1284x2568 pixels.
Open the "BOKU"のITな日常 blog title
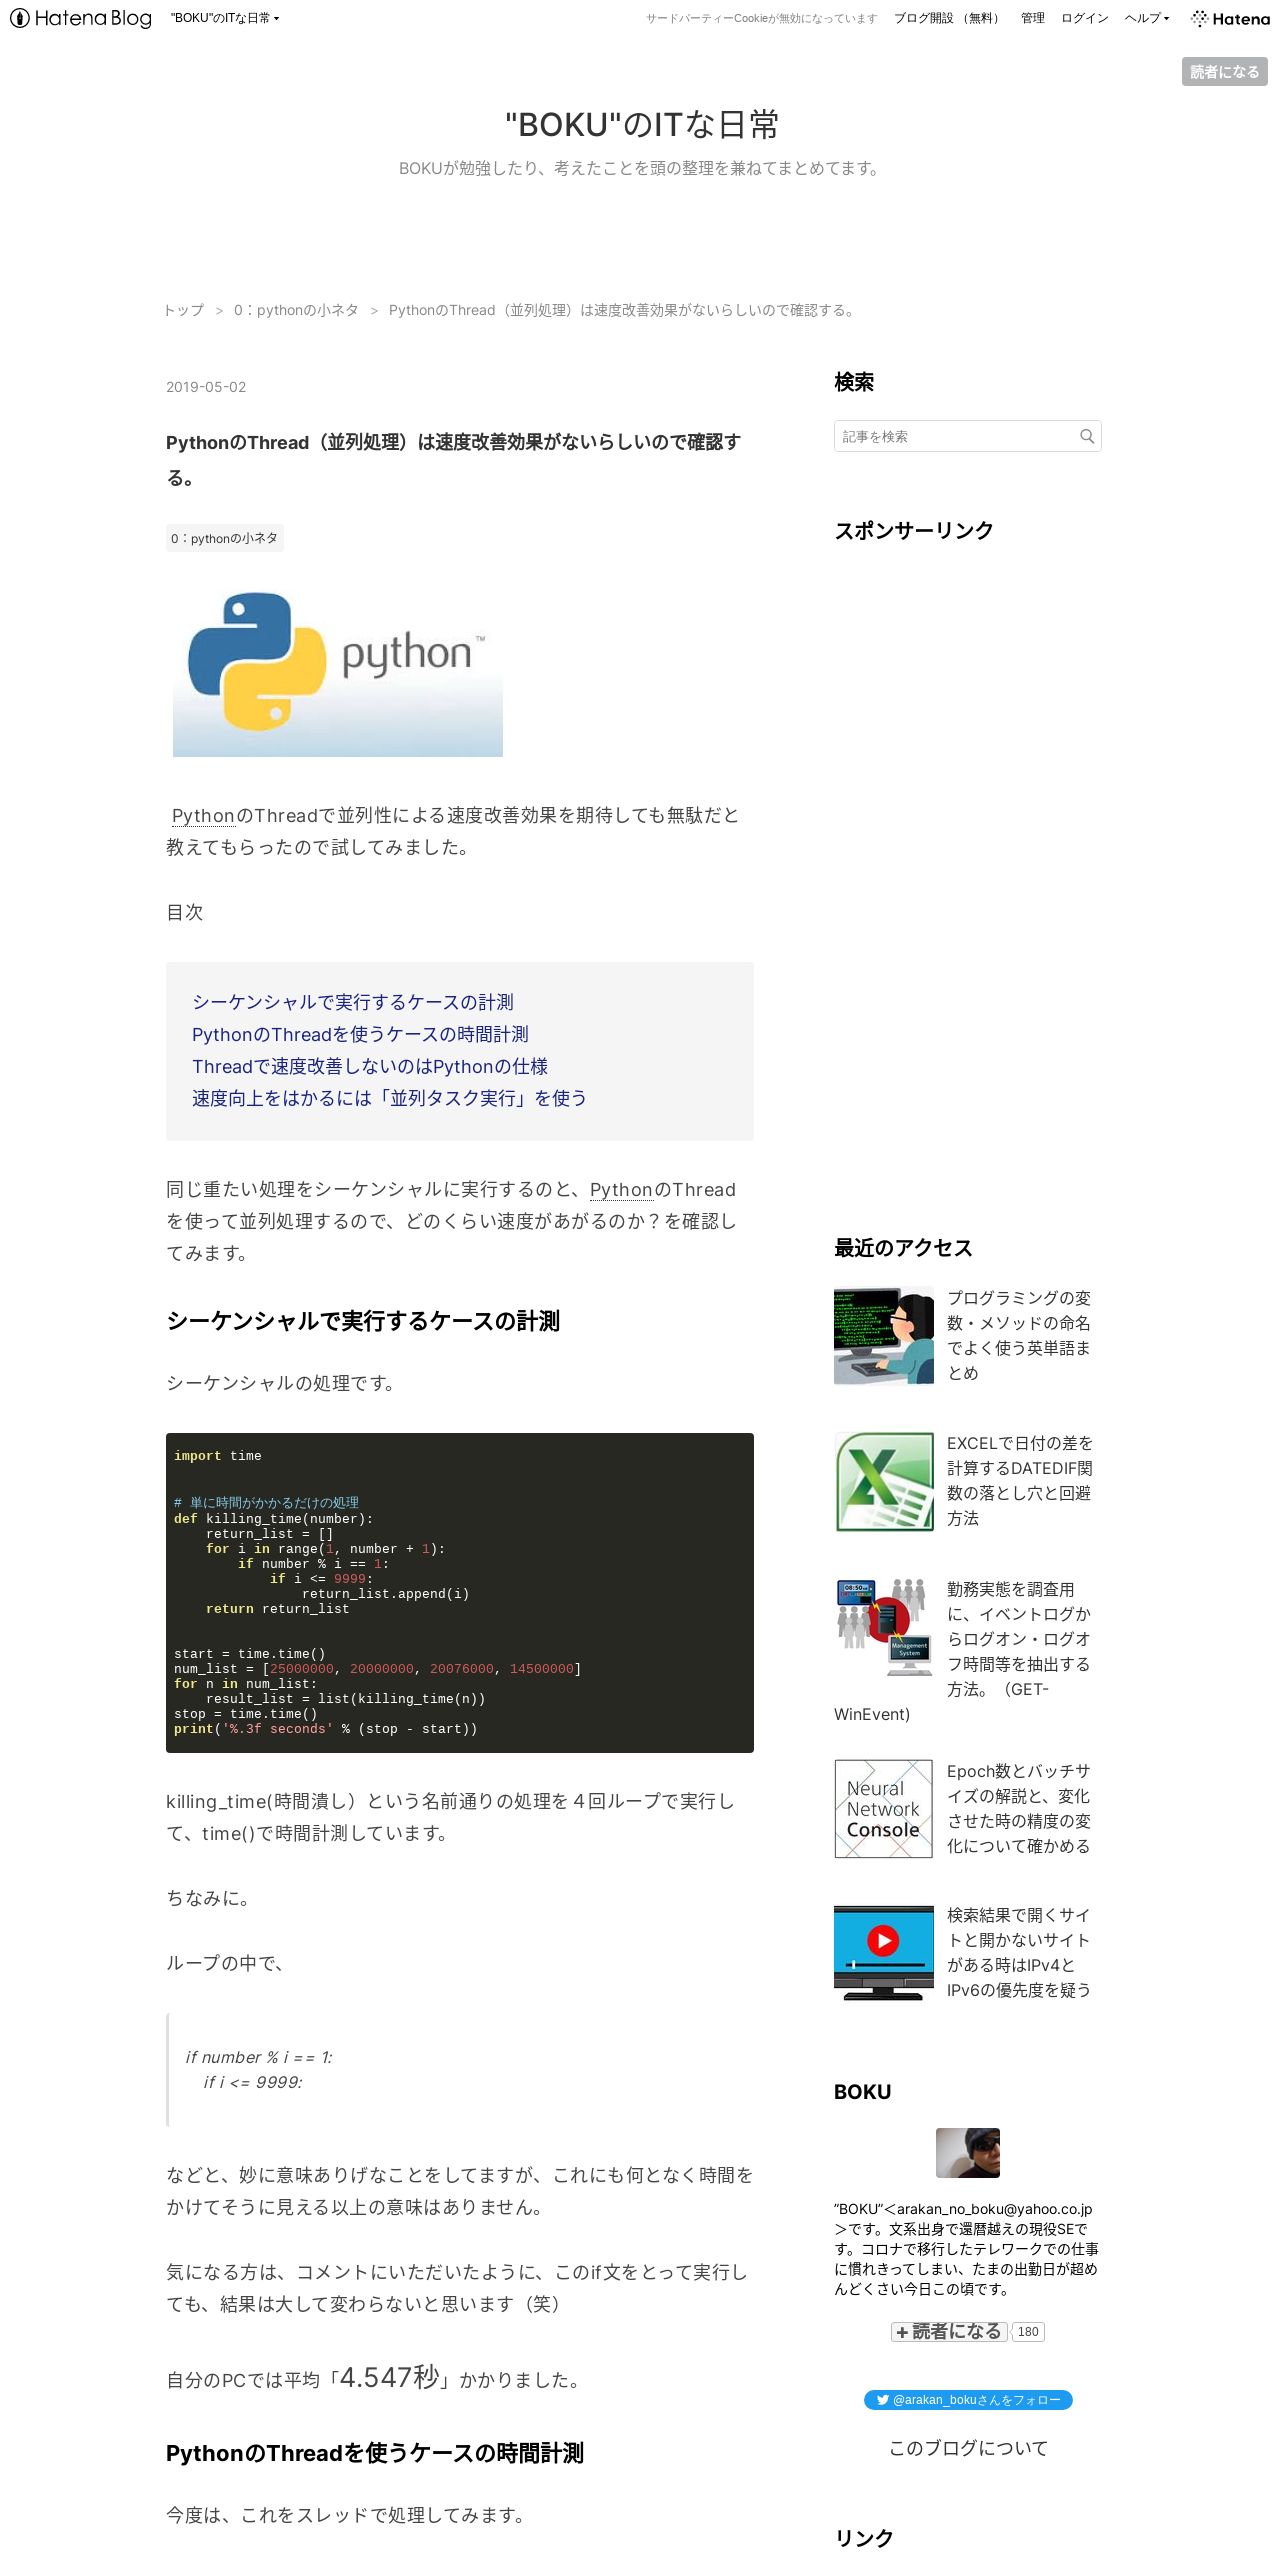(642, 124)
